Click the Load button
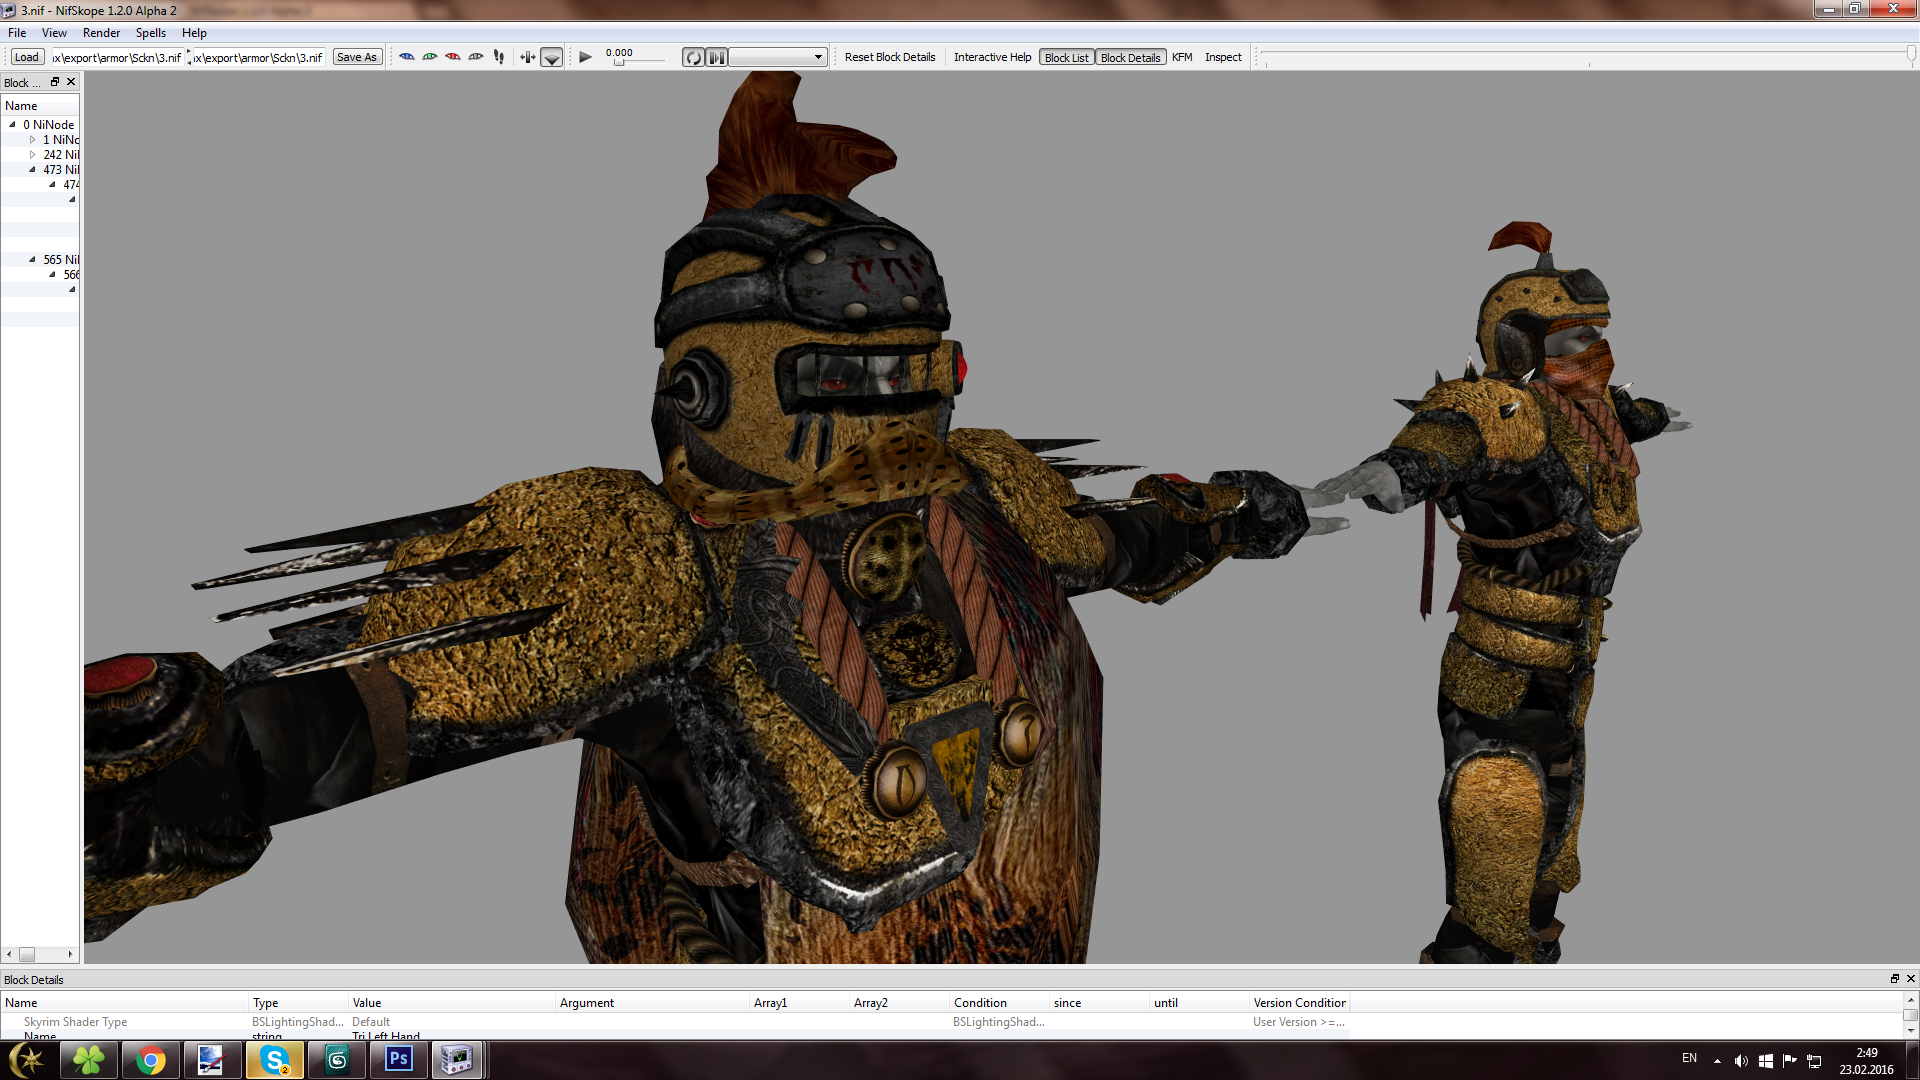Screen dimensions: 1920x1080 (27, 57)
